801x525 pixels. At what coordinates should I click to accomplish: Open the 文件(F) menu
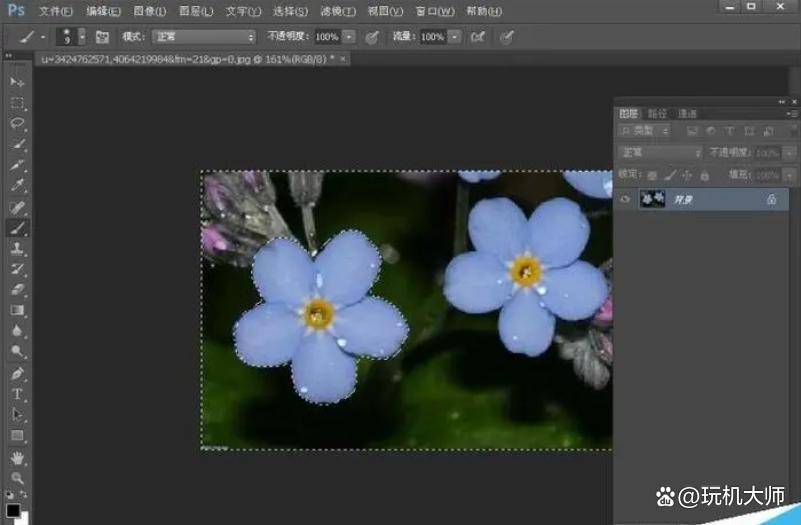coord(56,11)
